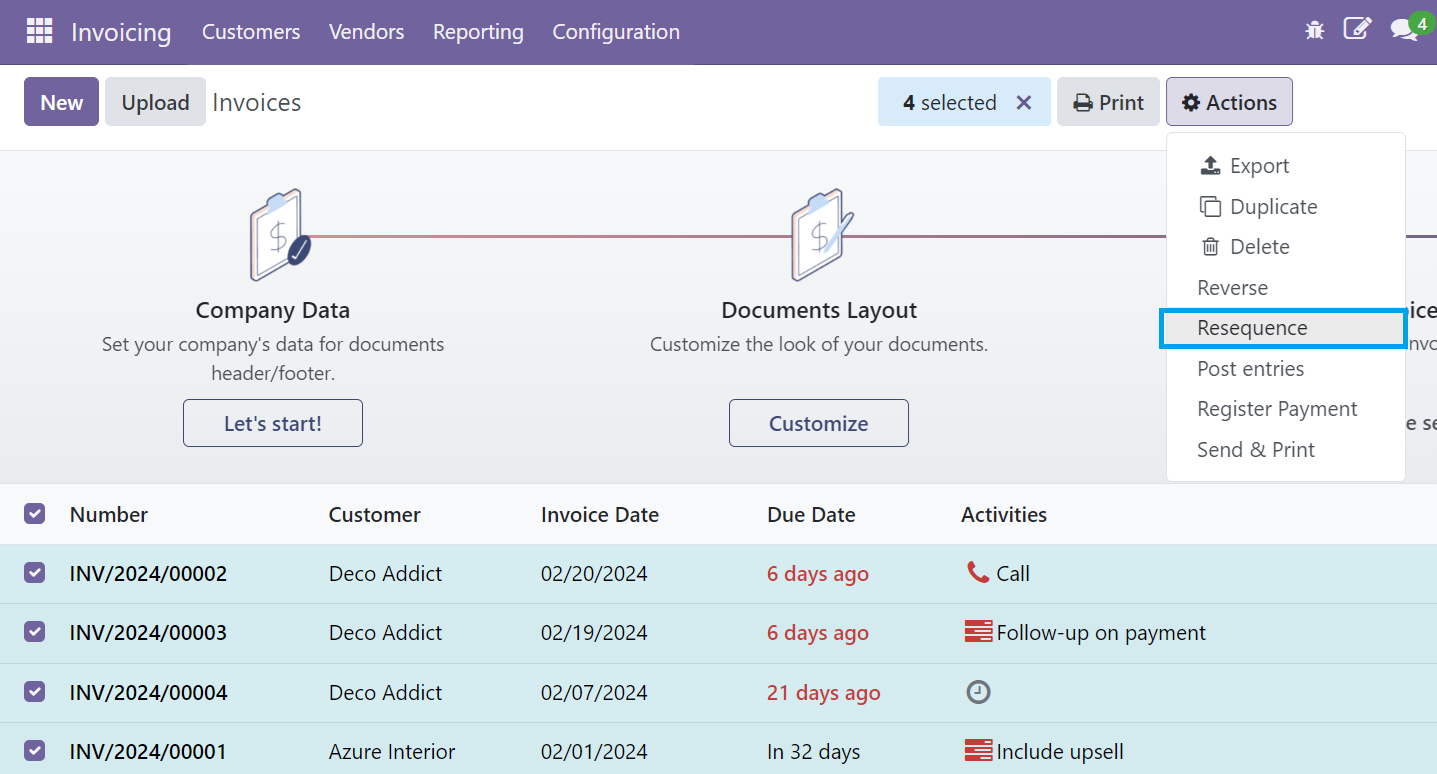Click the Upload button
This screenshot has height=774, width=1437.
155,102
